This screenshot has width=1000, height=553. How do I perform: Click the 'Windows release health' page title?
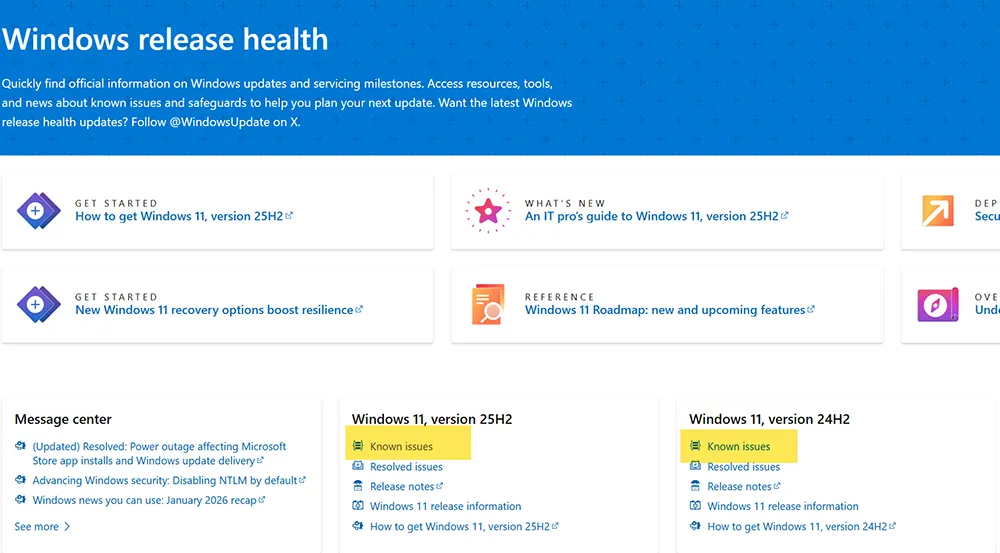(165, 40)
